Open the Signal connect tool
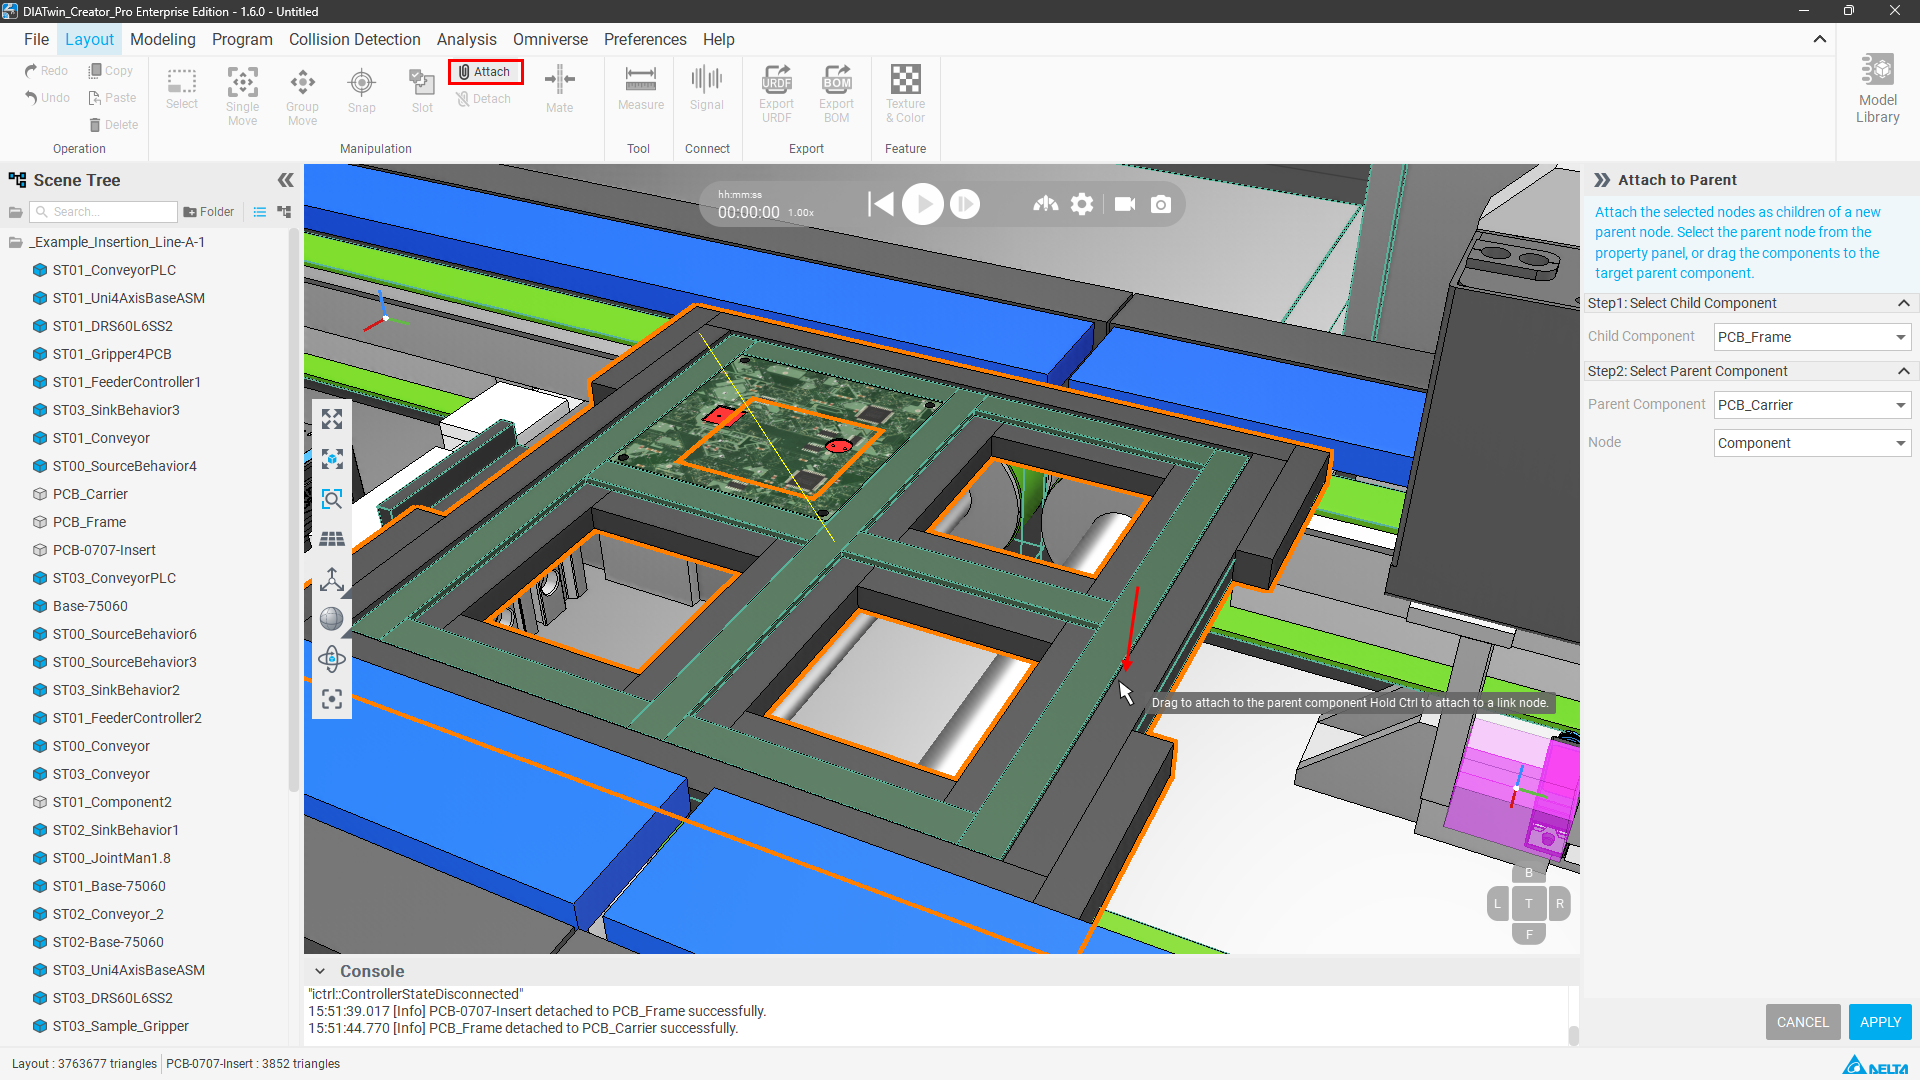This screenshot has height=1080, width=1920. (x=707, y=89)
